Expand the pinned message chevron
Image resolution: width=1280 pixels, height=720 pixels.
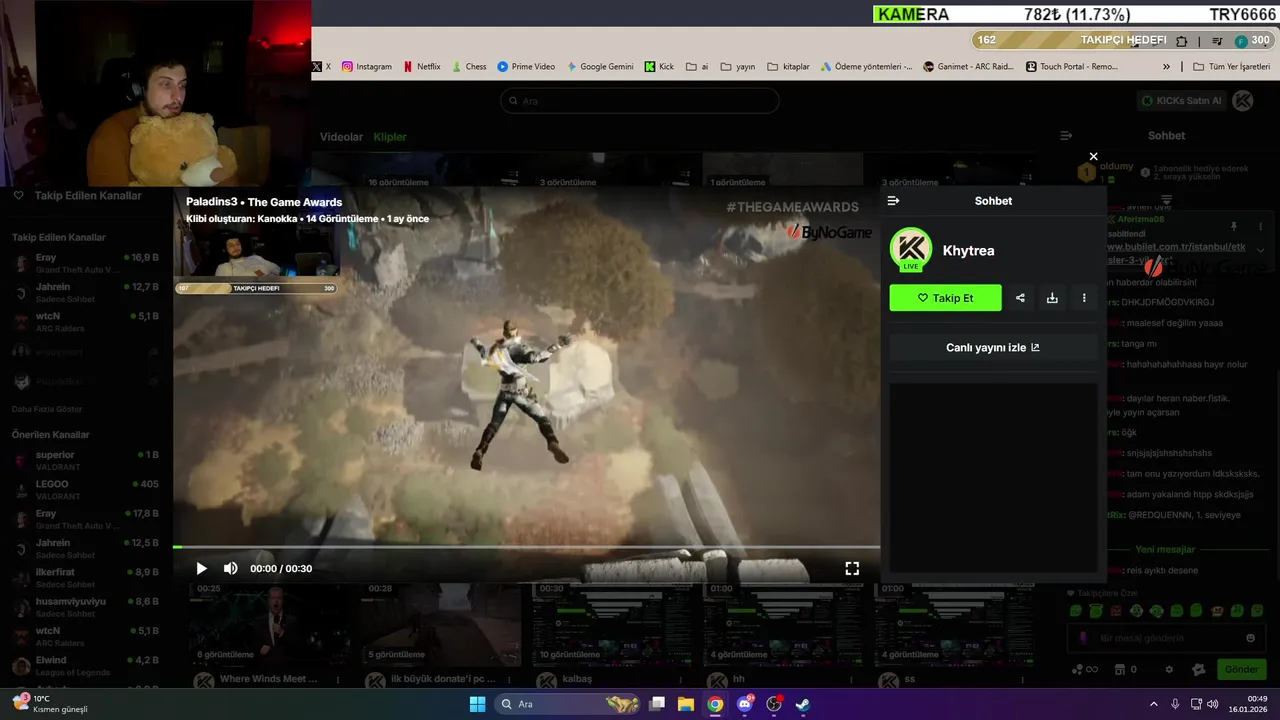coord(1260,250)
